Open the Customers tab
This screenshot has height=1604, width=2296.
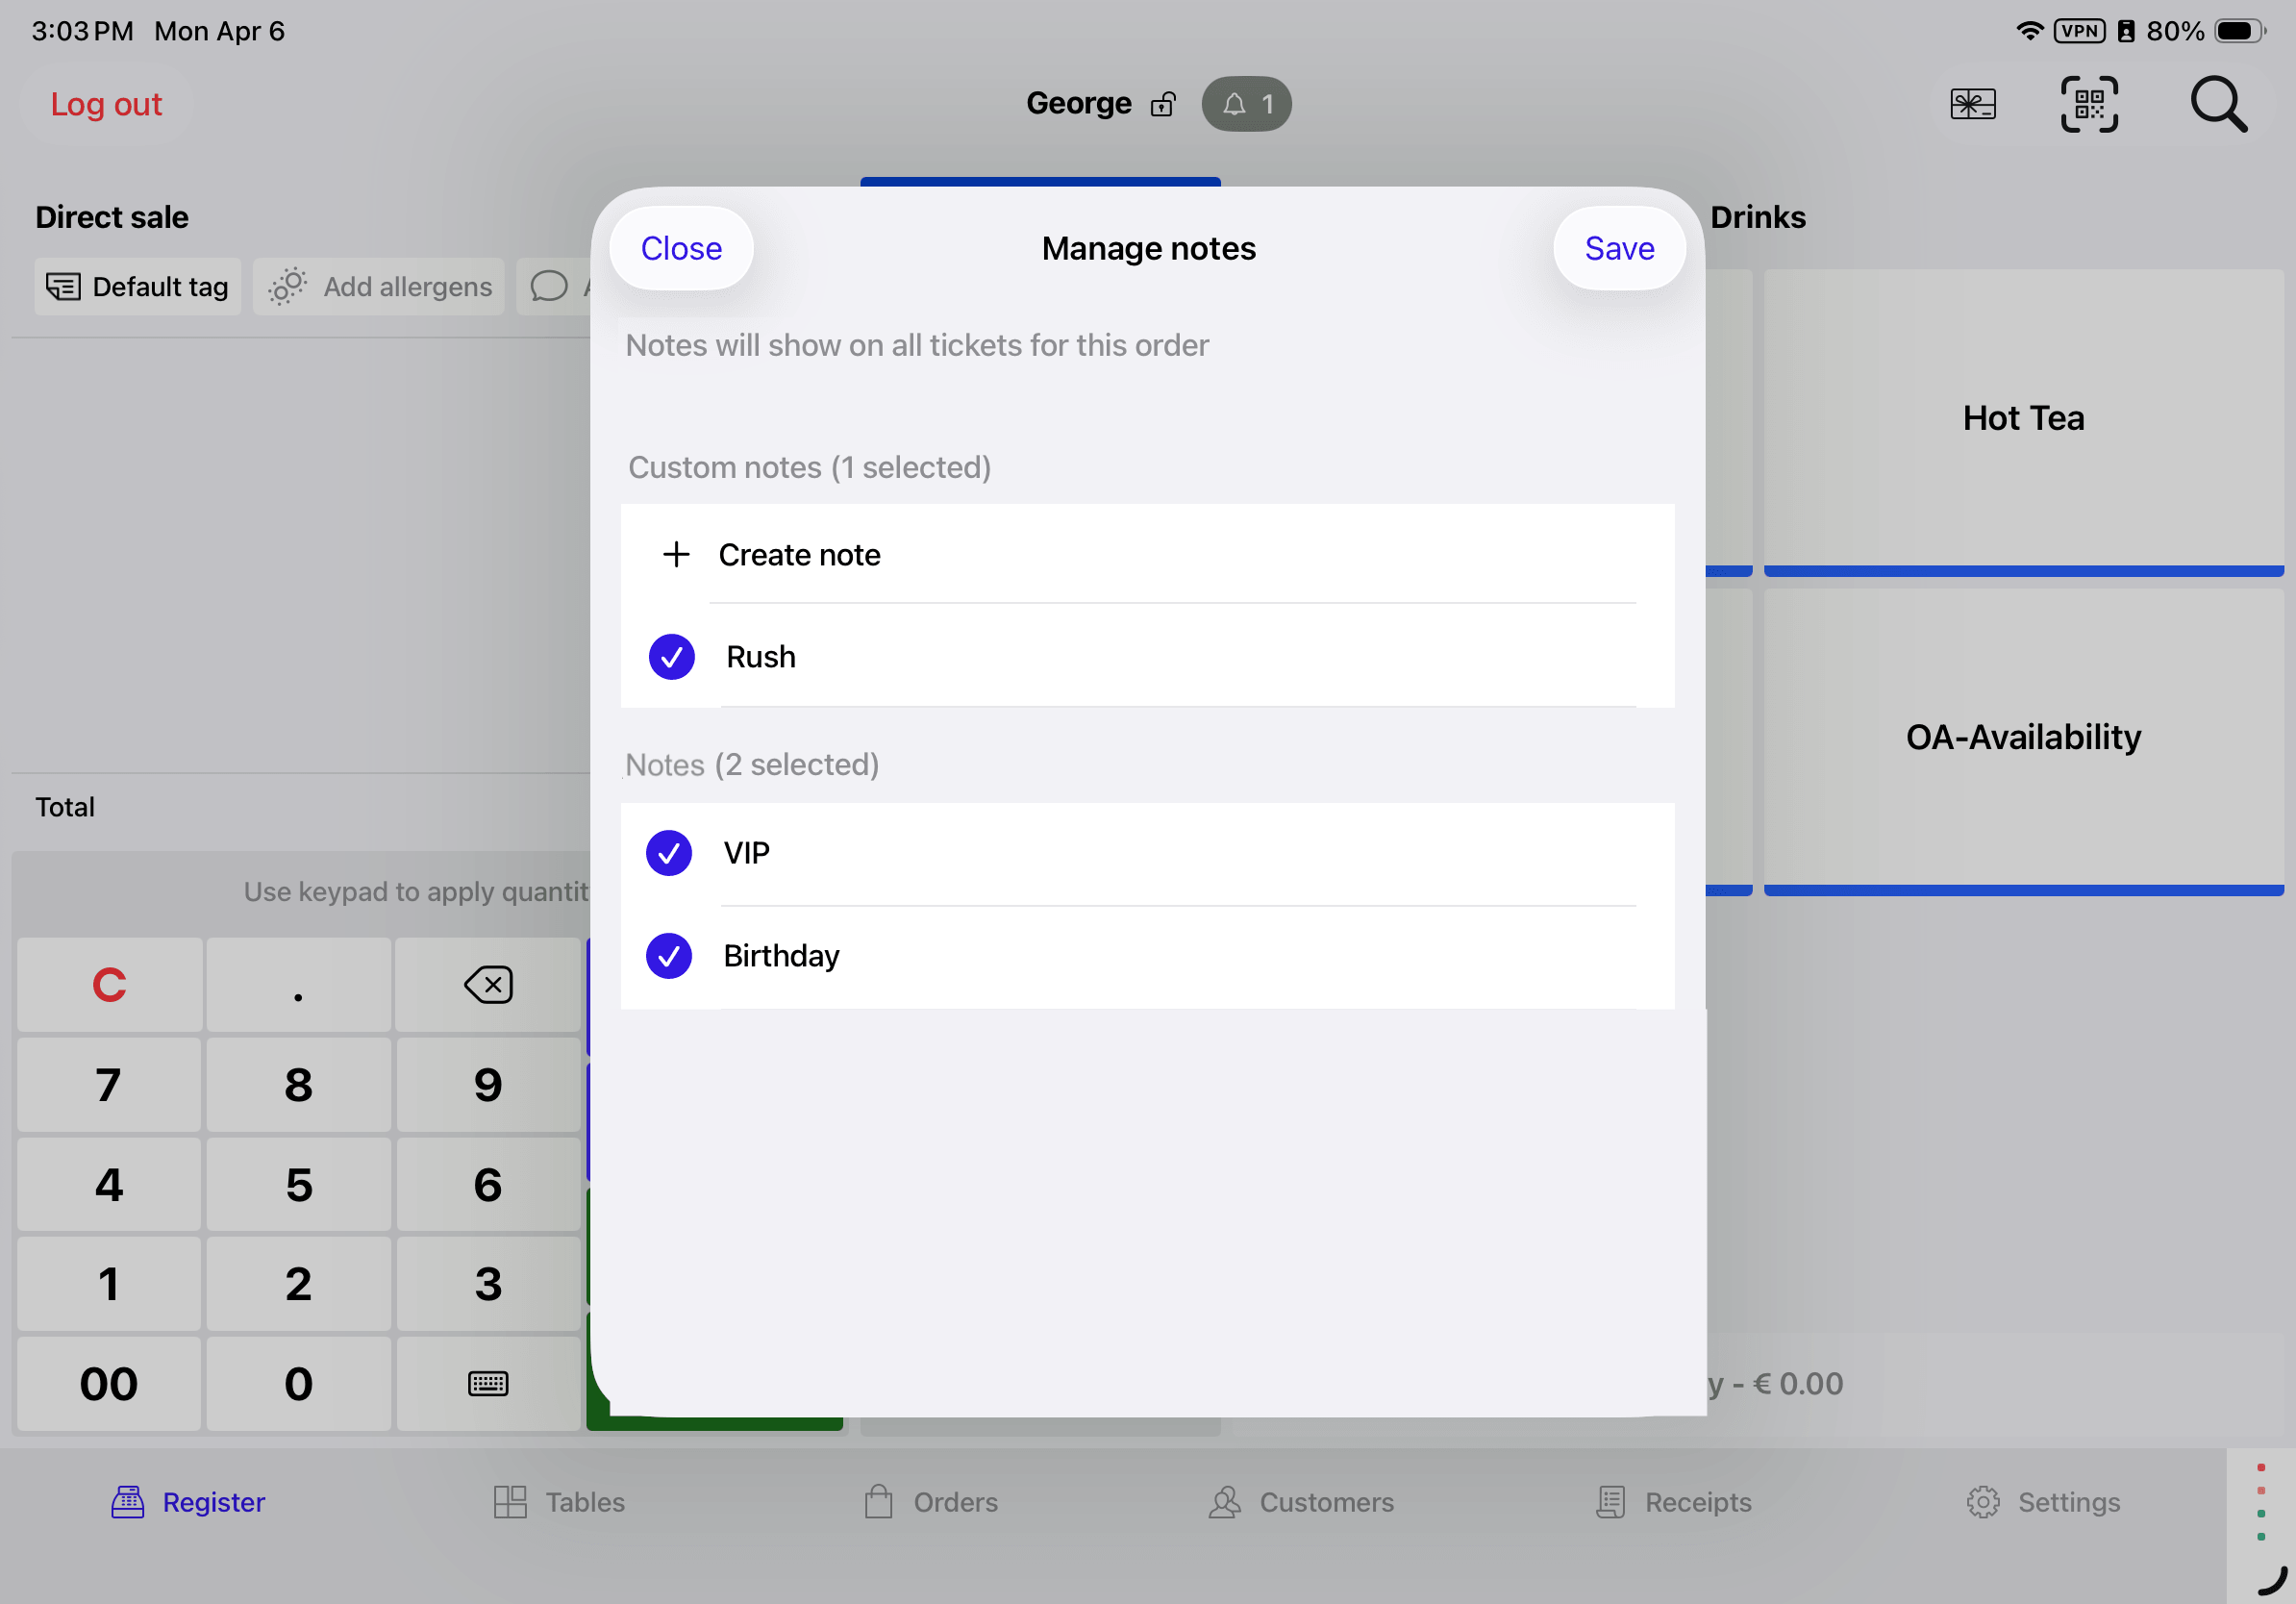[1300, 1502]
